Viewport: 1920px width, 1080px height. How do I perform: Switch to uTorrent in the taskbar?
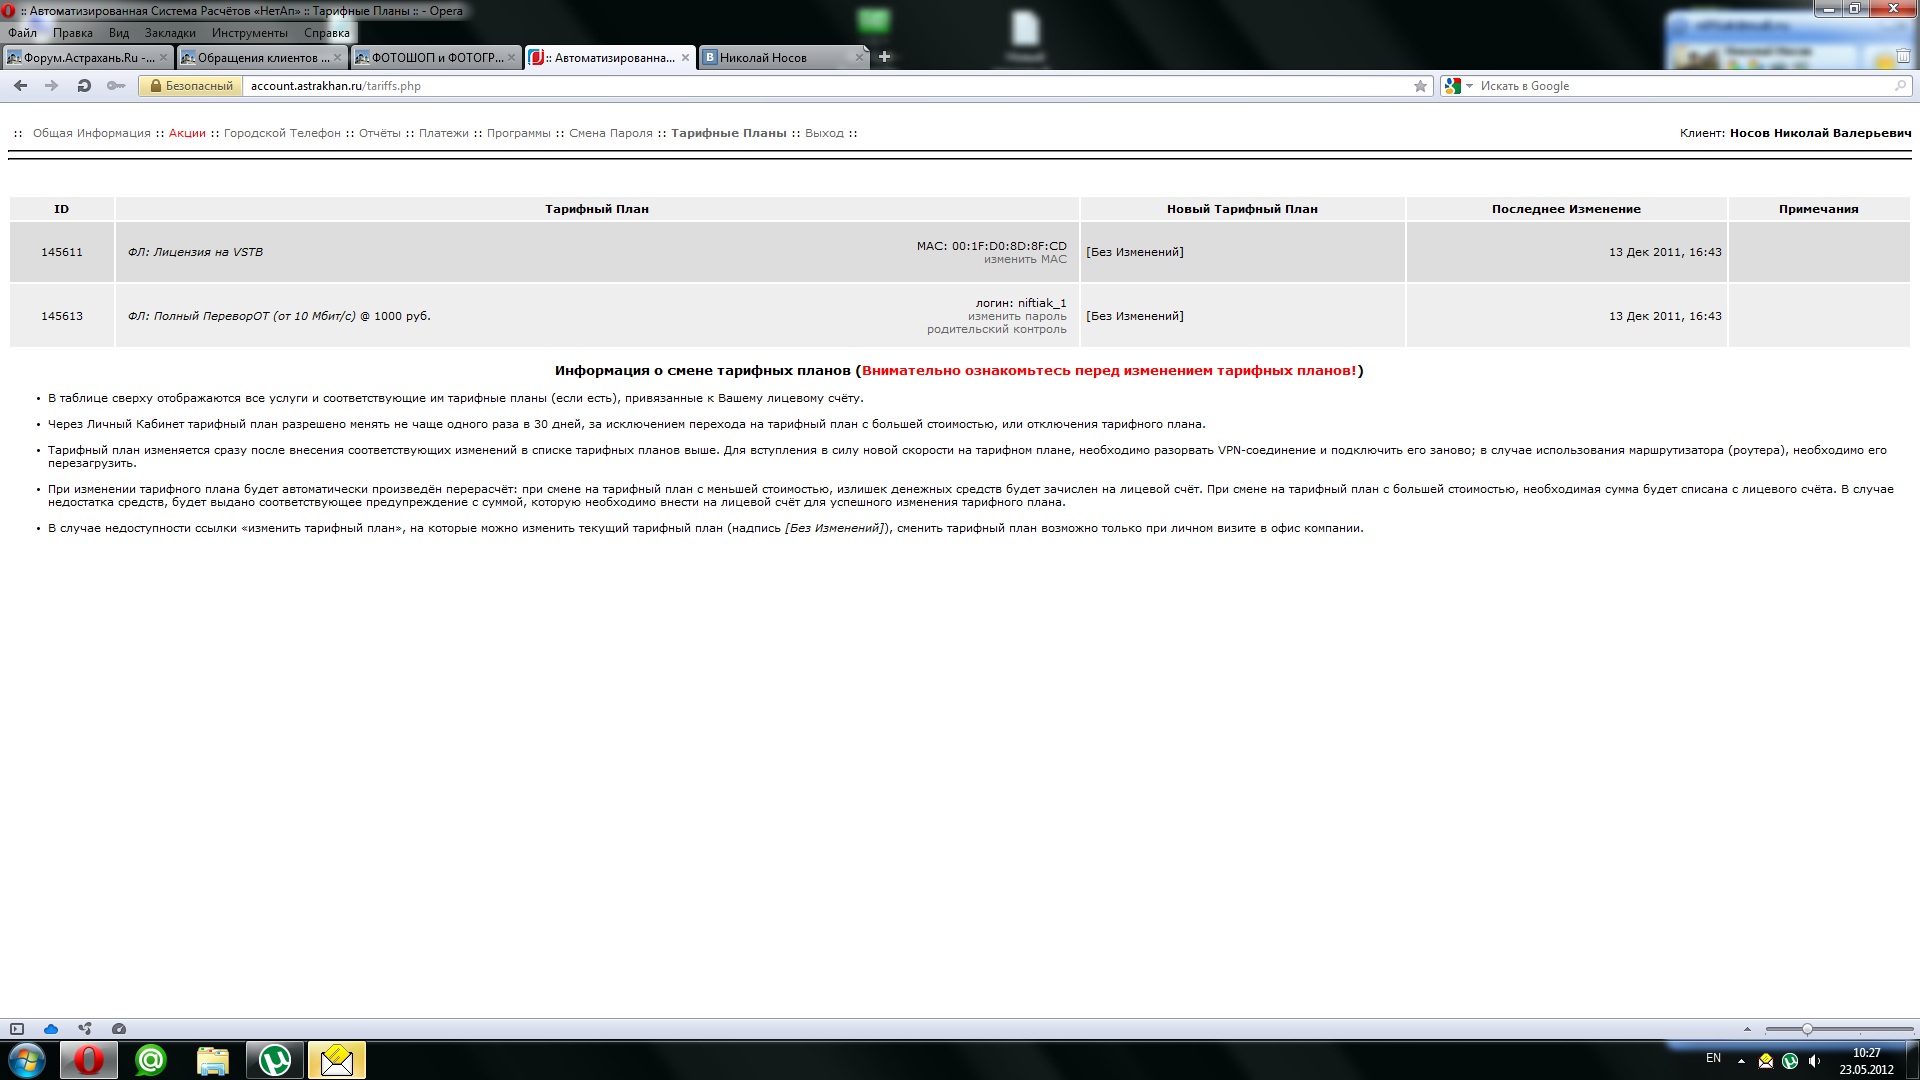tap(275, 1060)
